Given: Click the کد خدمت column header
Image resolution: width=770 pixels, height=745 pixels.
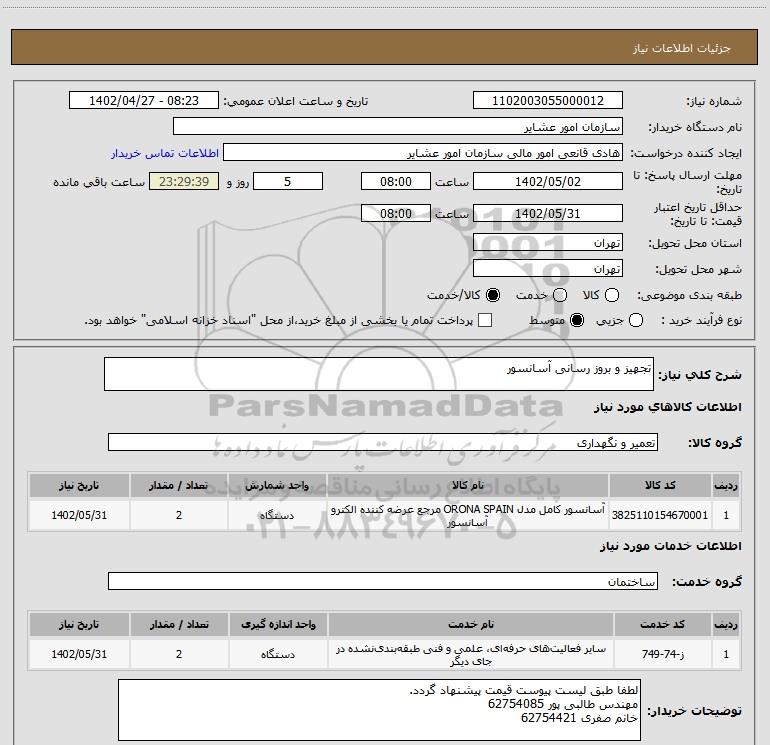Looking at the screenshot, I should tap(662, 624).
